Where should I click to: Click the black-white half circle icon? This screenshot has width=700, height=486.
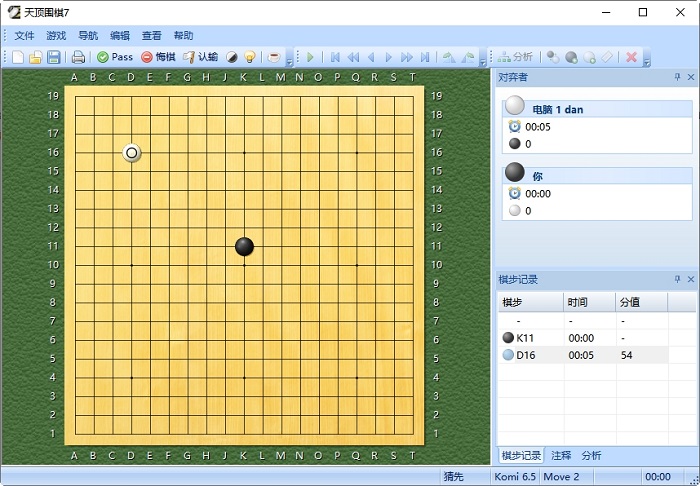coord(232,57)
